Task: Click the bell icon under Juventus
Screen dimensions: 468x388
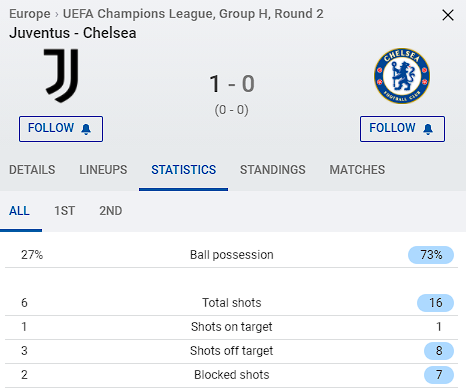Action: pyautogui.click(x=86, y=129)
